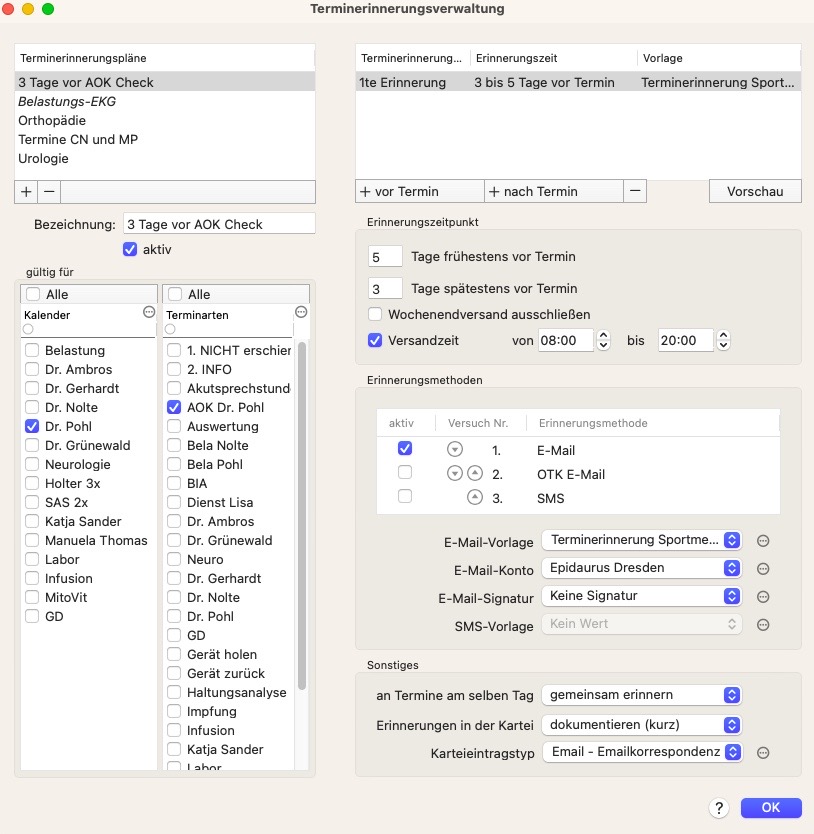Image resolution: width=814 pixels, height=834 pixels.
Task: Open E-Mail-Signatur dropdown
Action: coord(642,596)
